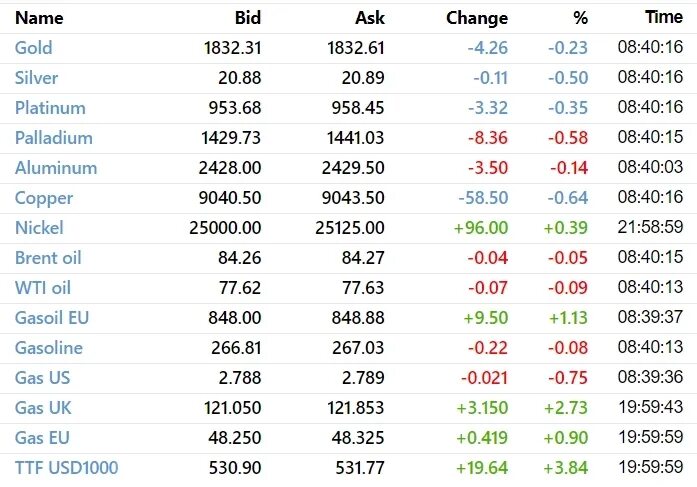697x487 pixels.
Task: Open the Gas UK quote
Action: pyautogui.click(x=43, y=408)
